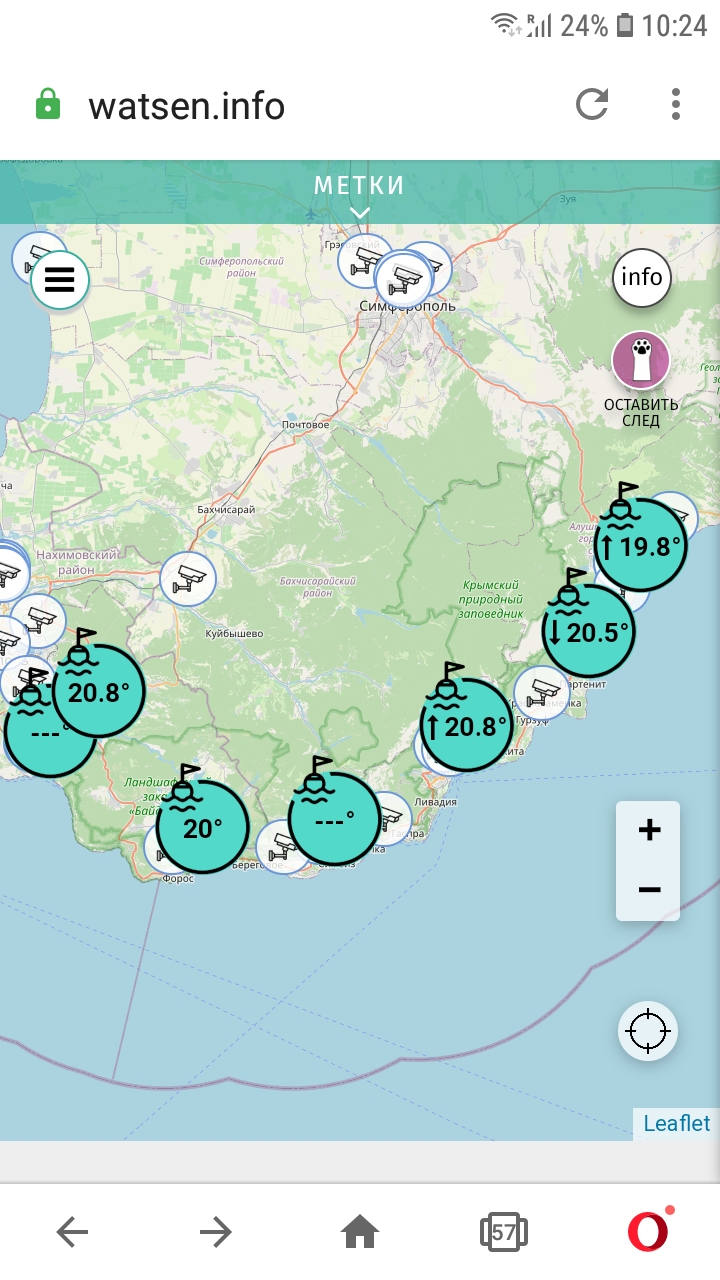Open the hamburger menu on the map

[60, 281]
